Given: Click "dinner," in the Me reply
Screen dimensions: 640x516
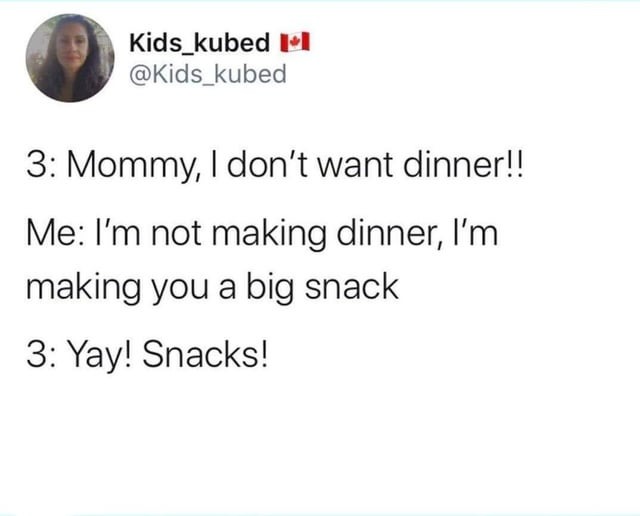Looking at the screenshot, I should click(x=391, y=234).
